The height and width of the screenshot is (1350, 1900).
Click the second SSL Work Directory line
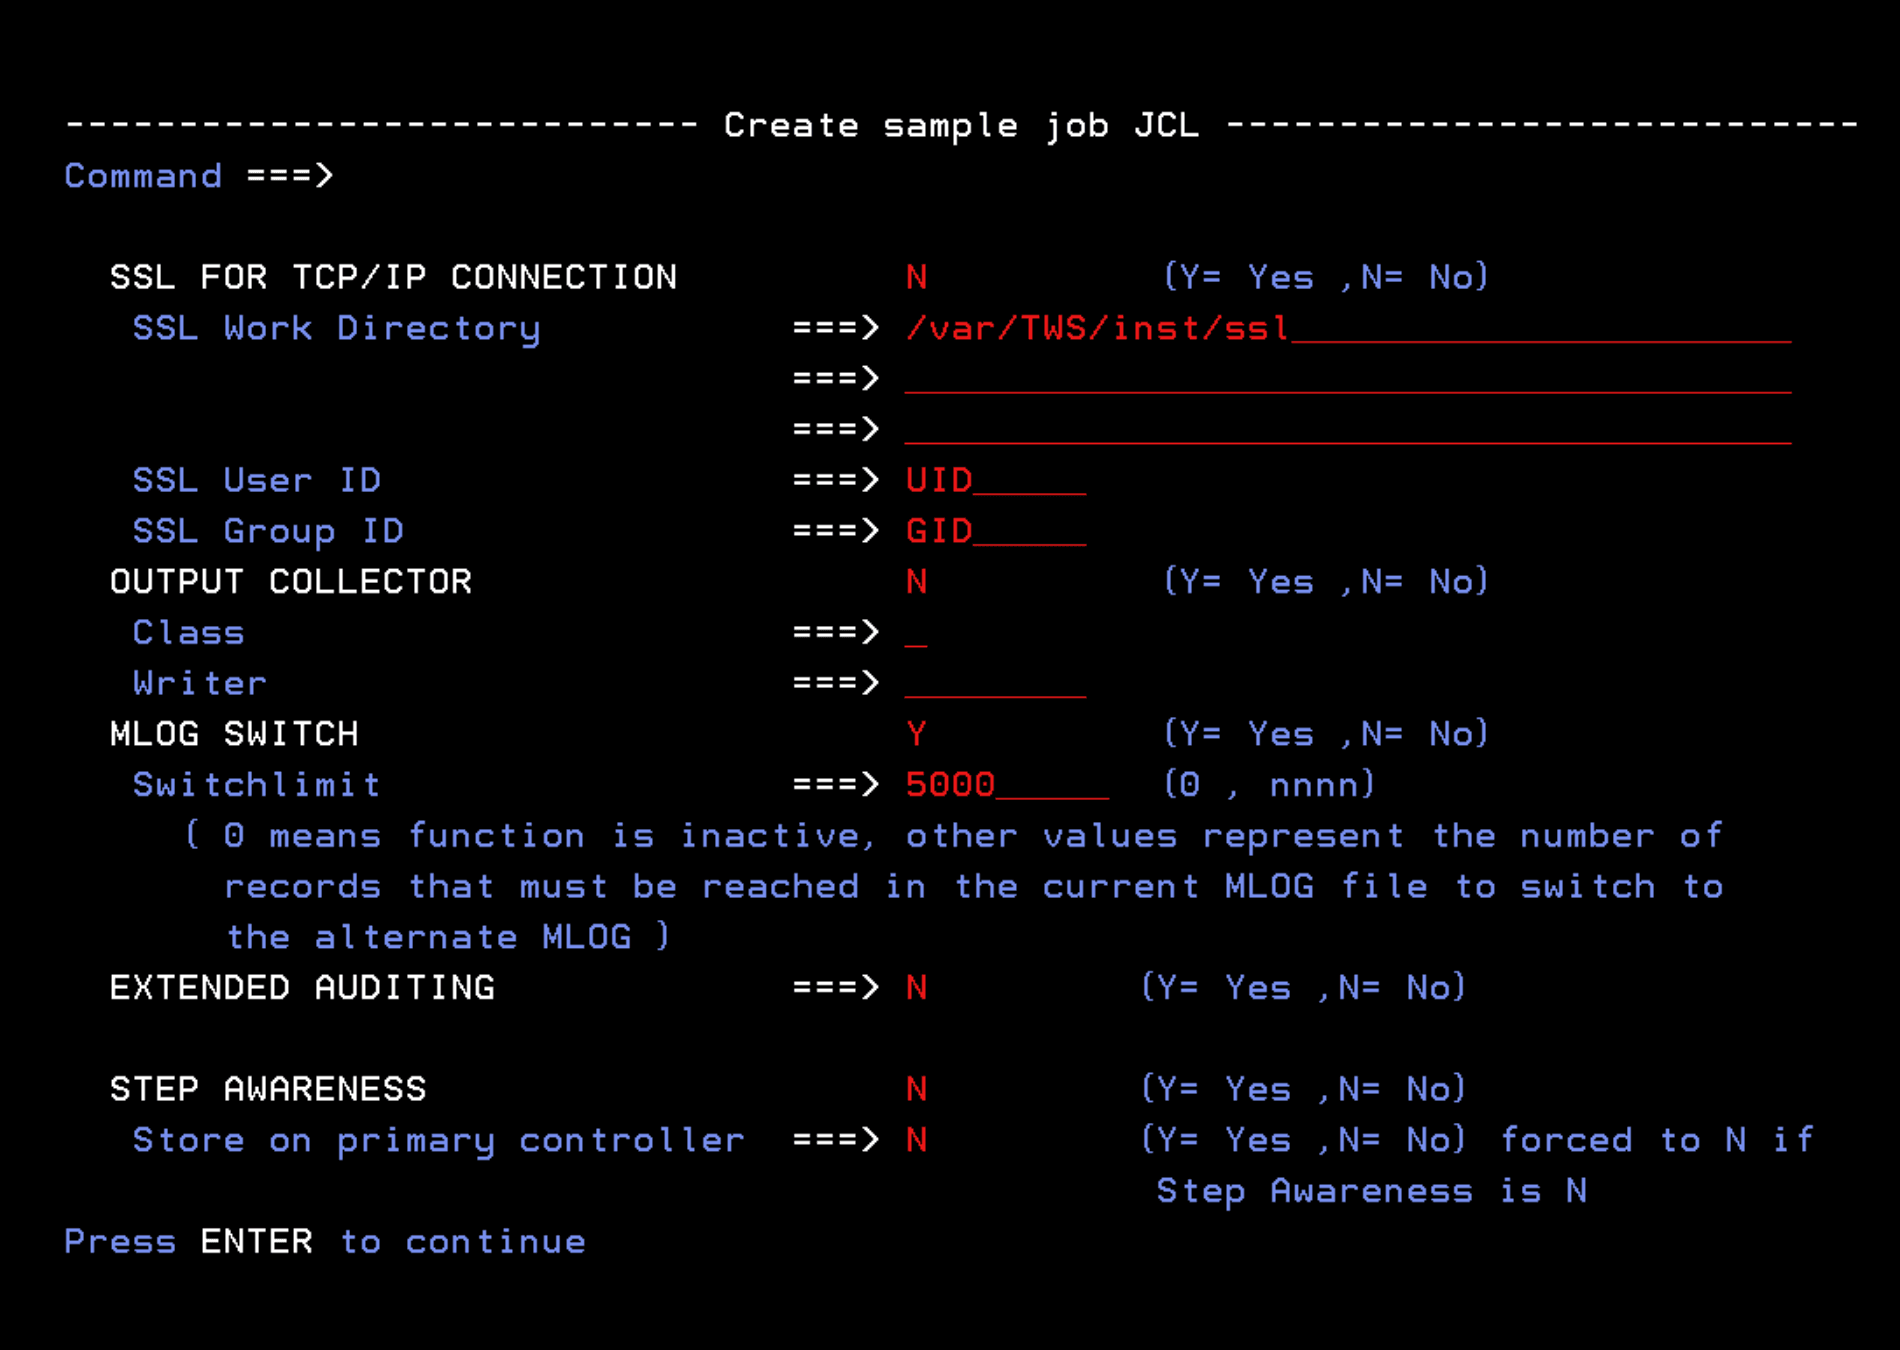click(1346, 380)
